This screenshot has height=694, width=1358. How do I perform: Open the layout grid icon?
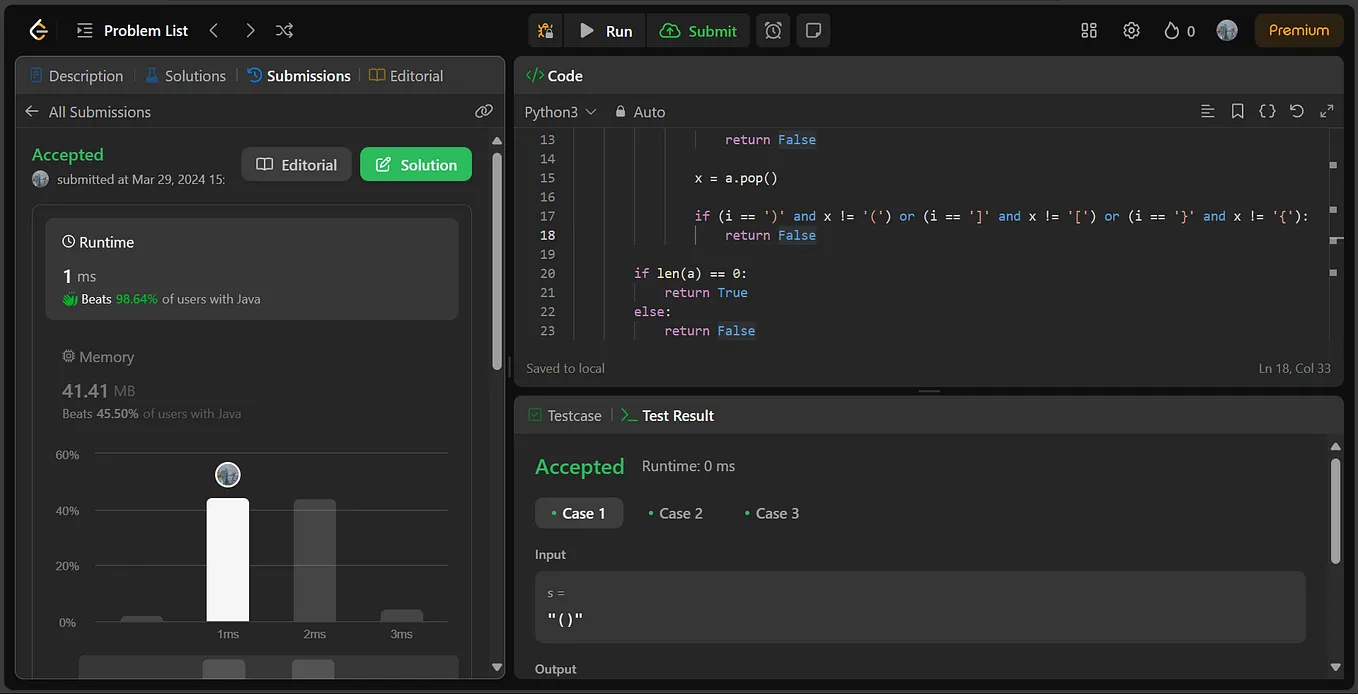tap(1089, 31)
